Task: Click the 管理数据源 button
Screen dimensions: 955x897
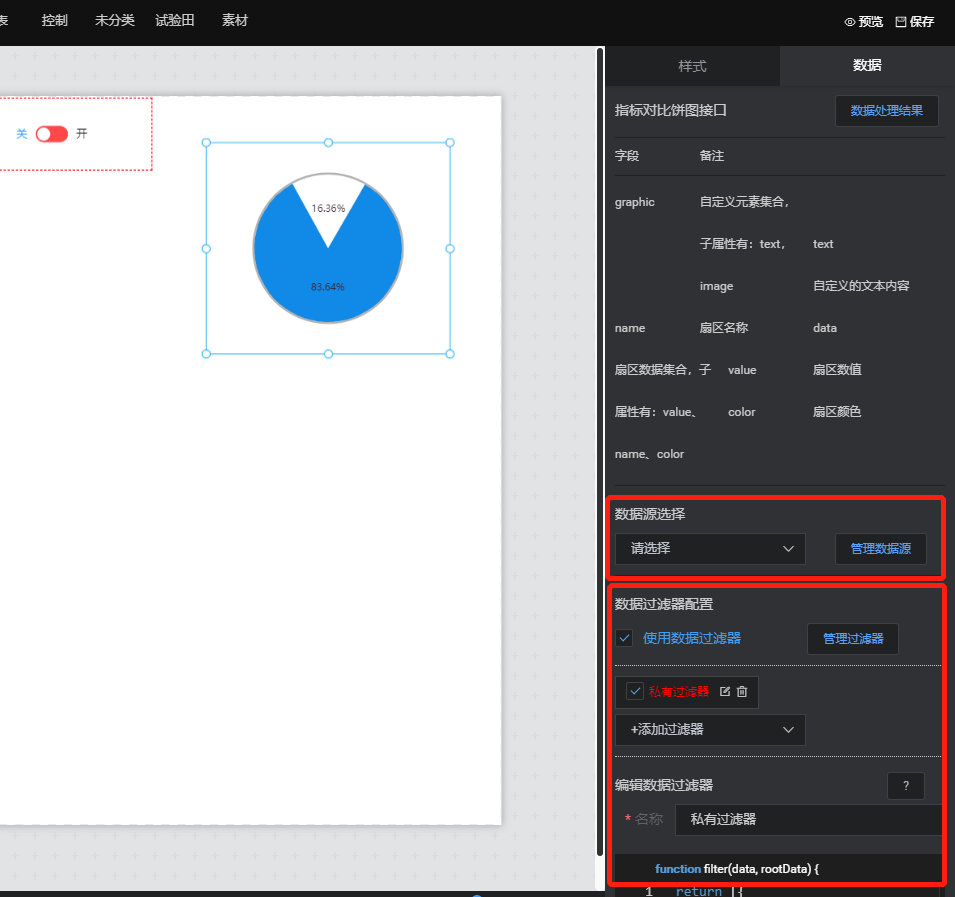Action: pyautogui.click(x=880, y=549)
